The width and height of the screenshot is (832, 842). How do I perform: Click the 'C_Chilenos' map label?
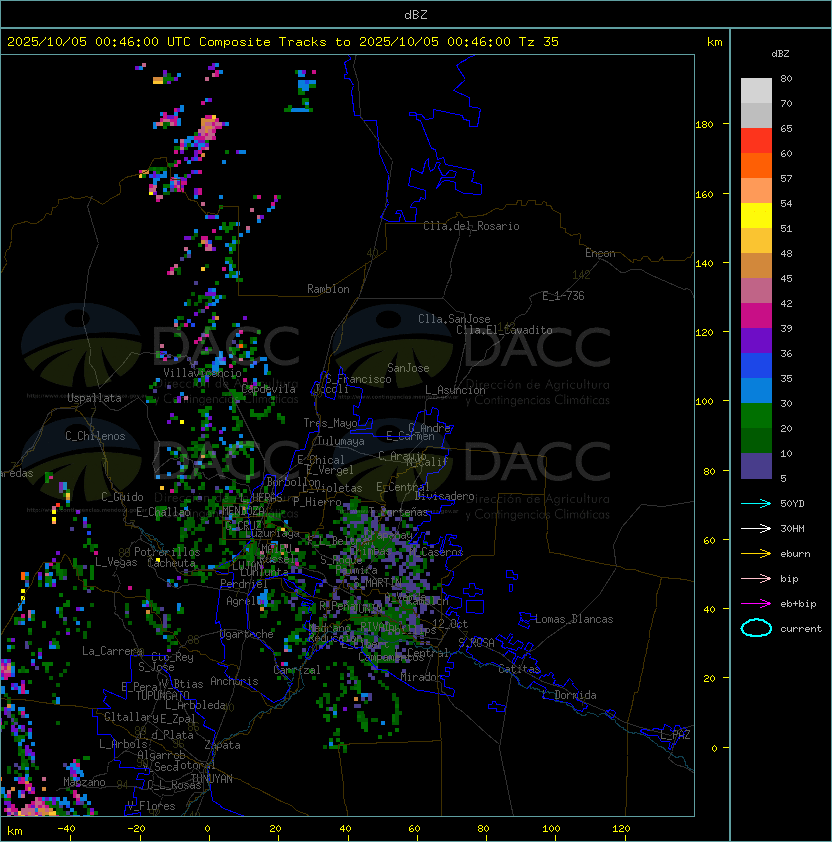95,436
